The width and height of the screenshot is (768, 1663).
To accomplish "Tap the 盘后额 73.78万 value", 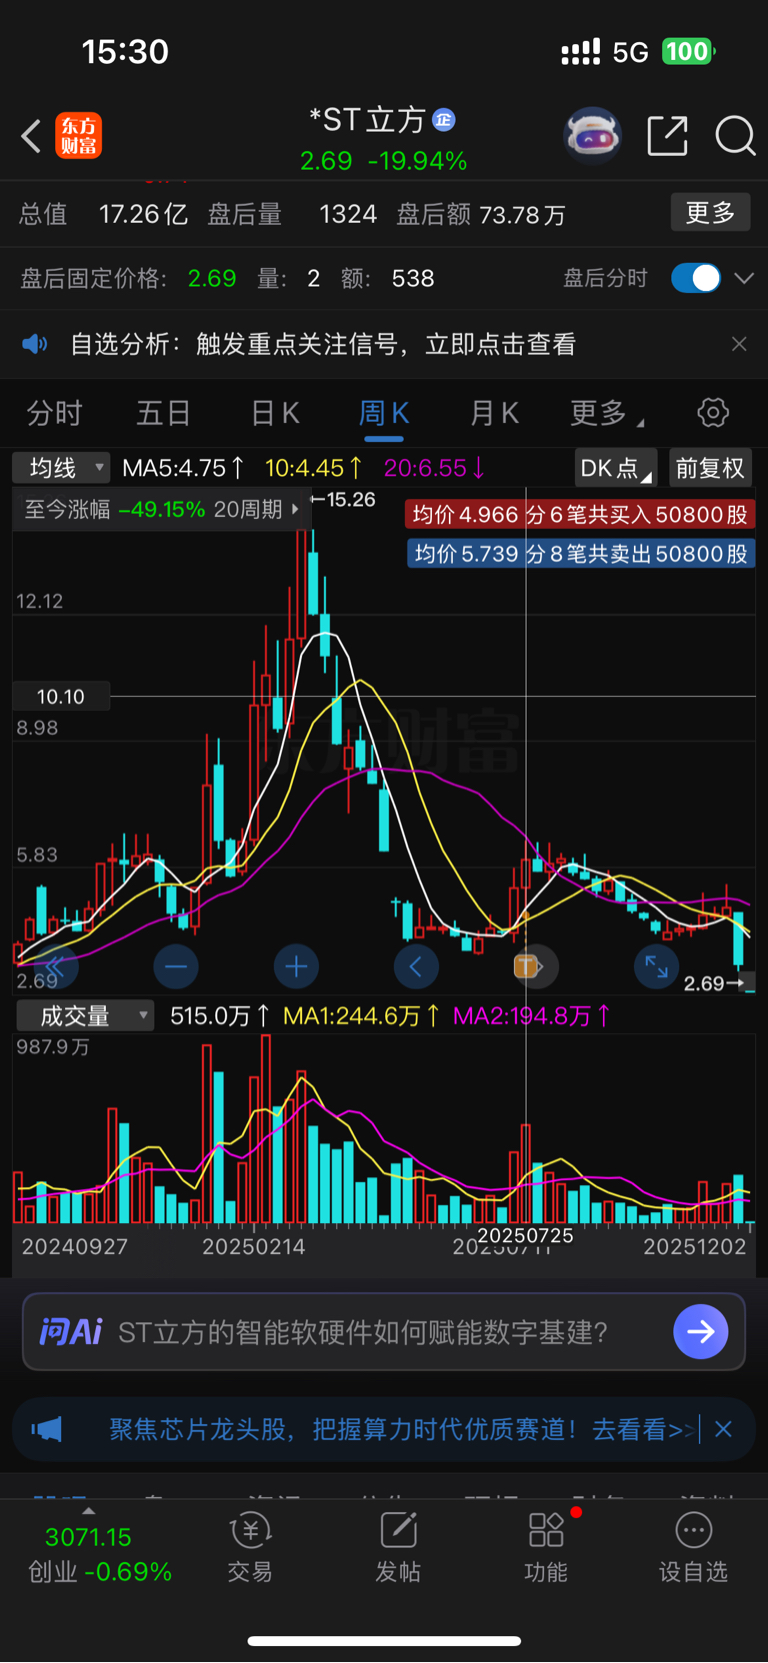I will [481, 214].
